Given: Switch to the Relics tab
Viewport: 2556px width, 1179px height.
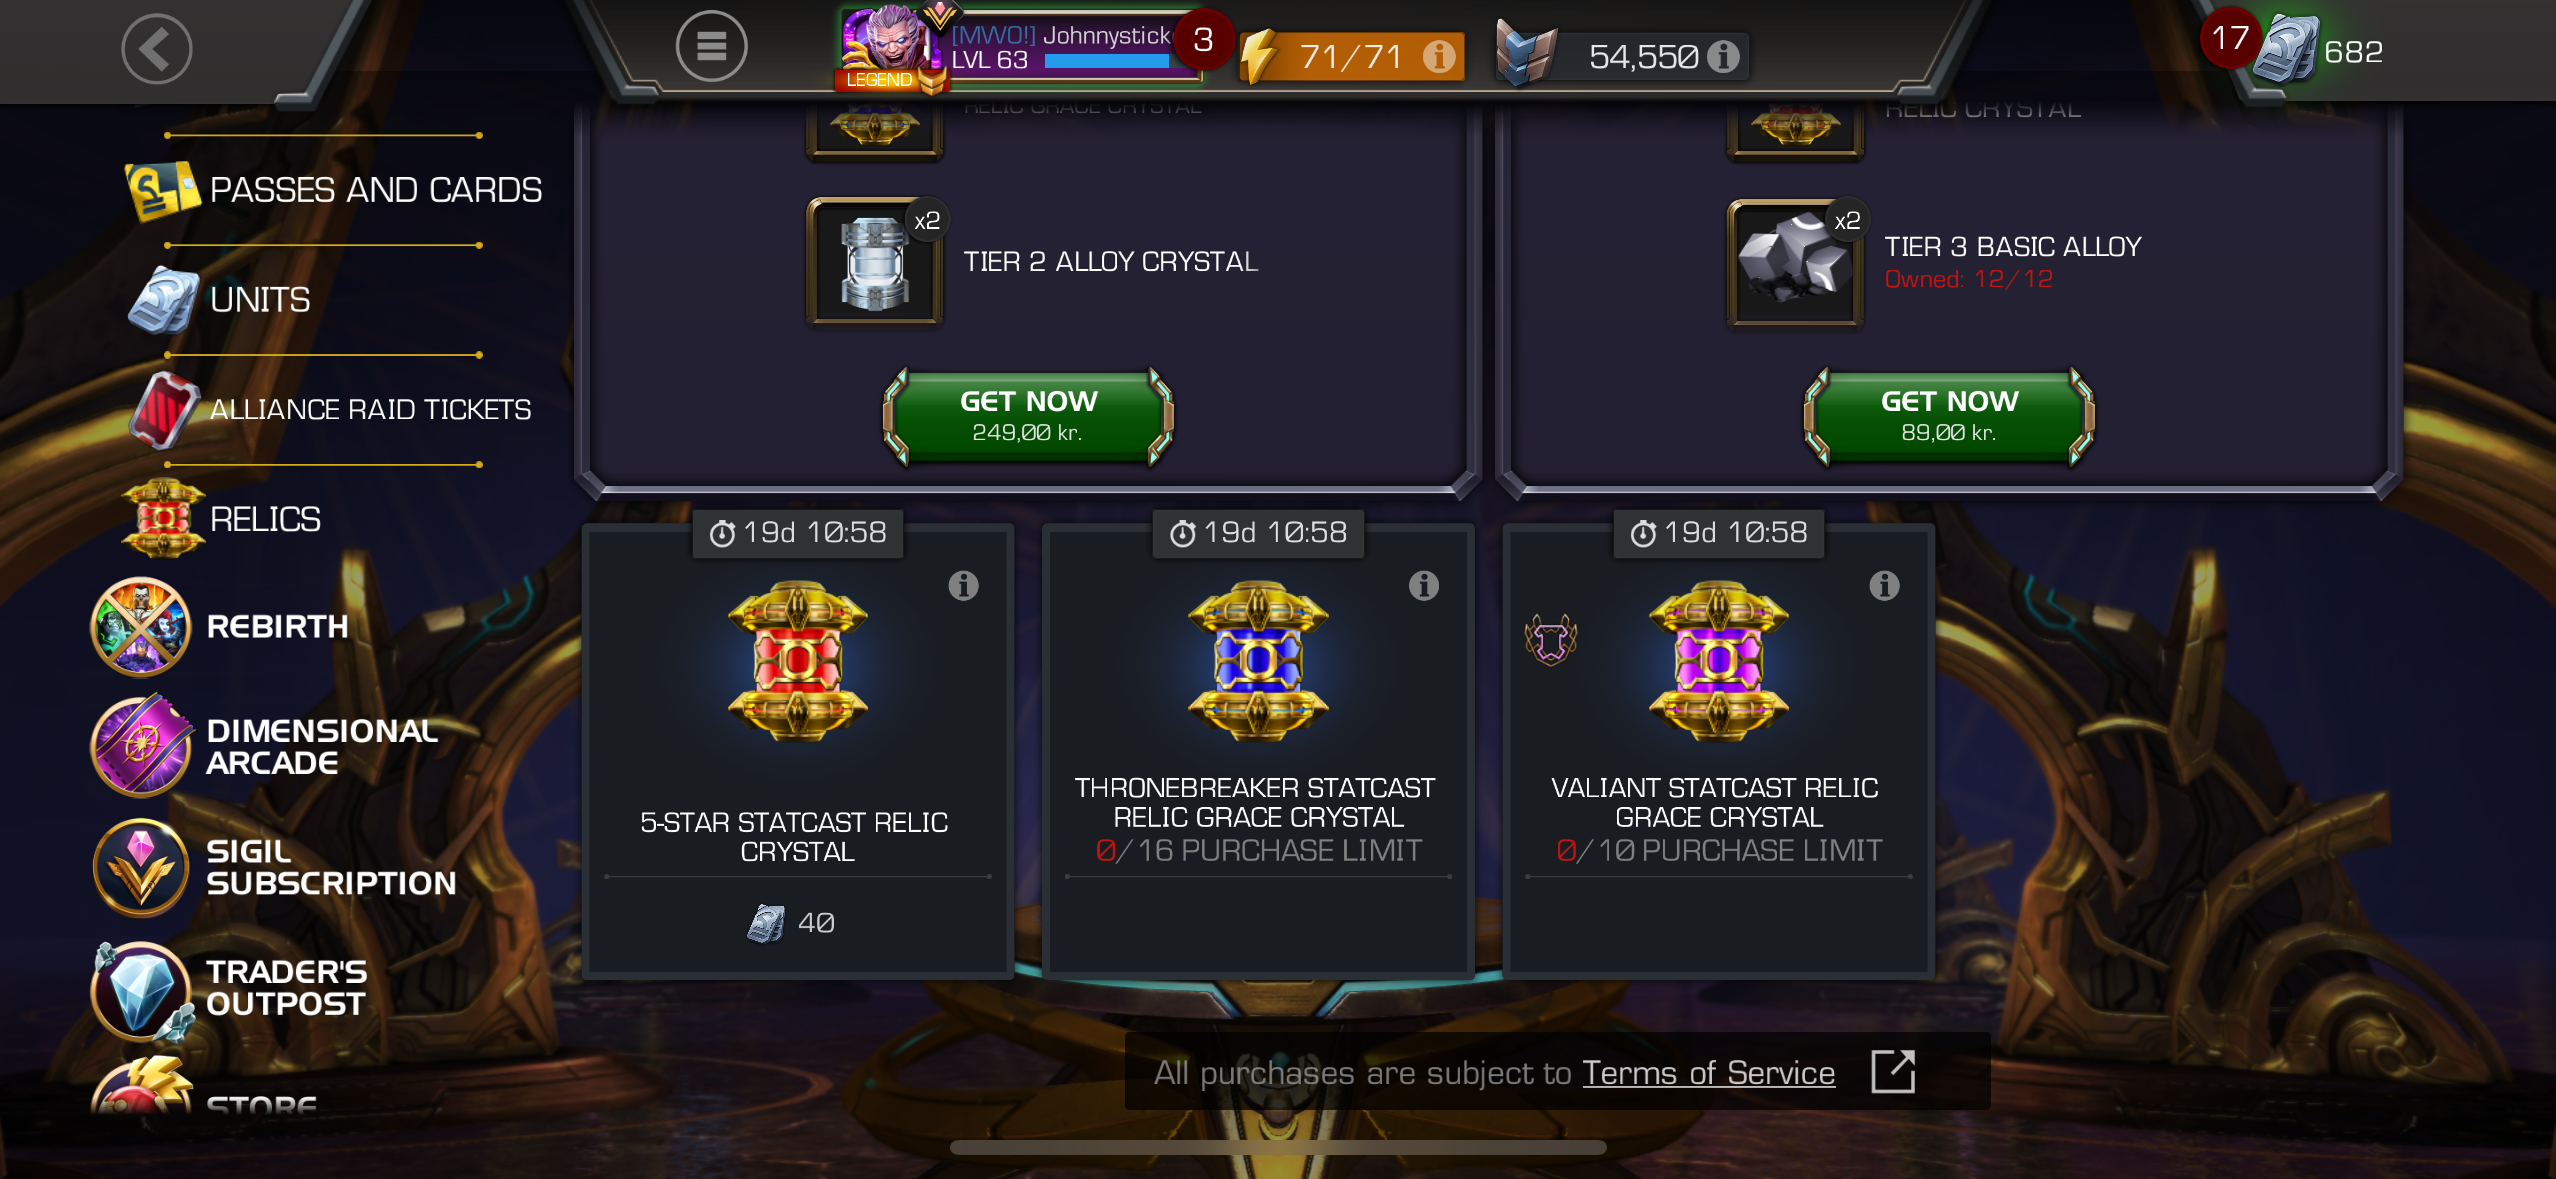Looking at the screenshot, I should point(222,519).
